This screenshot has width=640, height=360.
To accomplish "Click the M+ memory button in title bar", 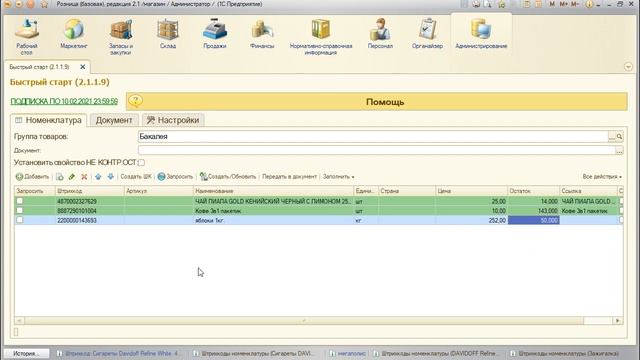I will 563,4.
